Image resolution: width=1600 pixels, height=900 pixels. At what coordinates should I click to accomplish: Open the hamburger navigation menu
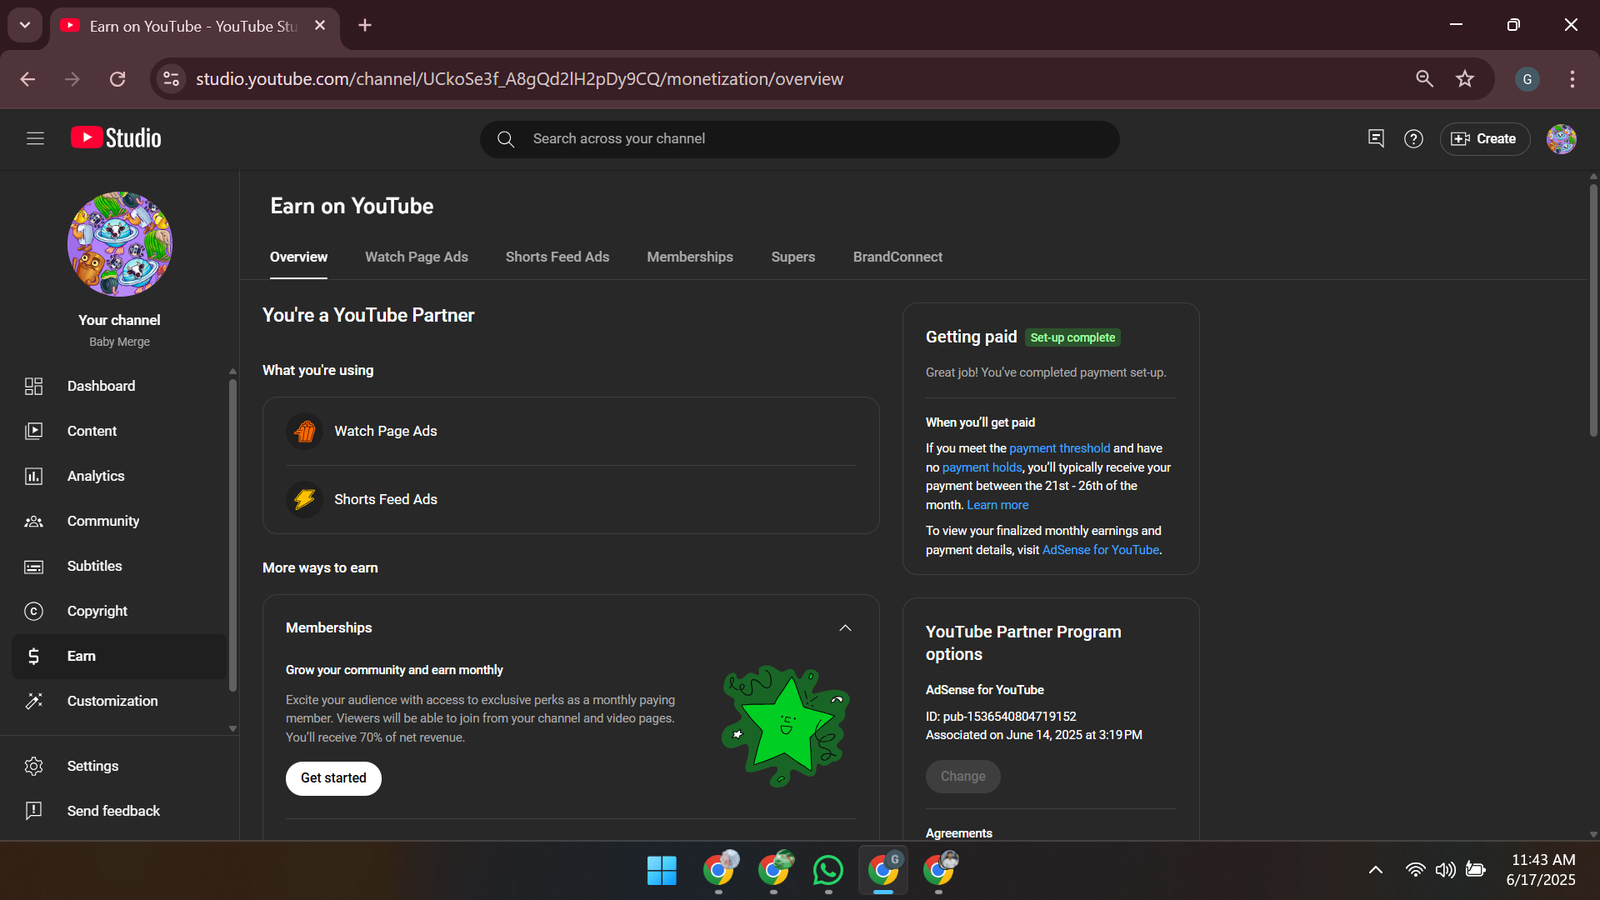click(x=35, y=139)
